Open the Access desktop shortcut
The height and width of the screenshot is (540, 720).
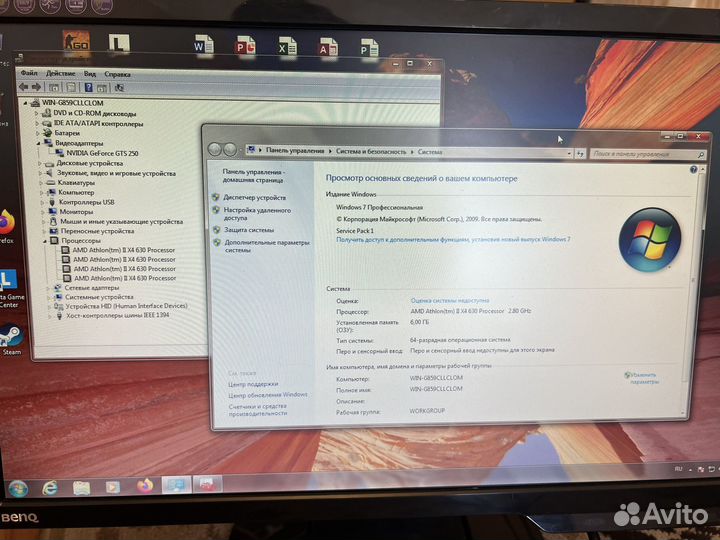coord(328,47)
